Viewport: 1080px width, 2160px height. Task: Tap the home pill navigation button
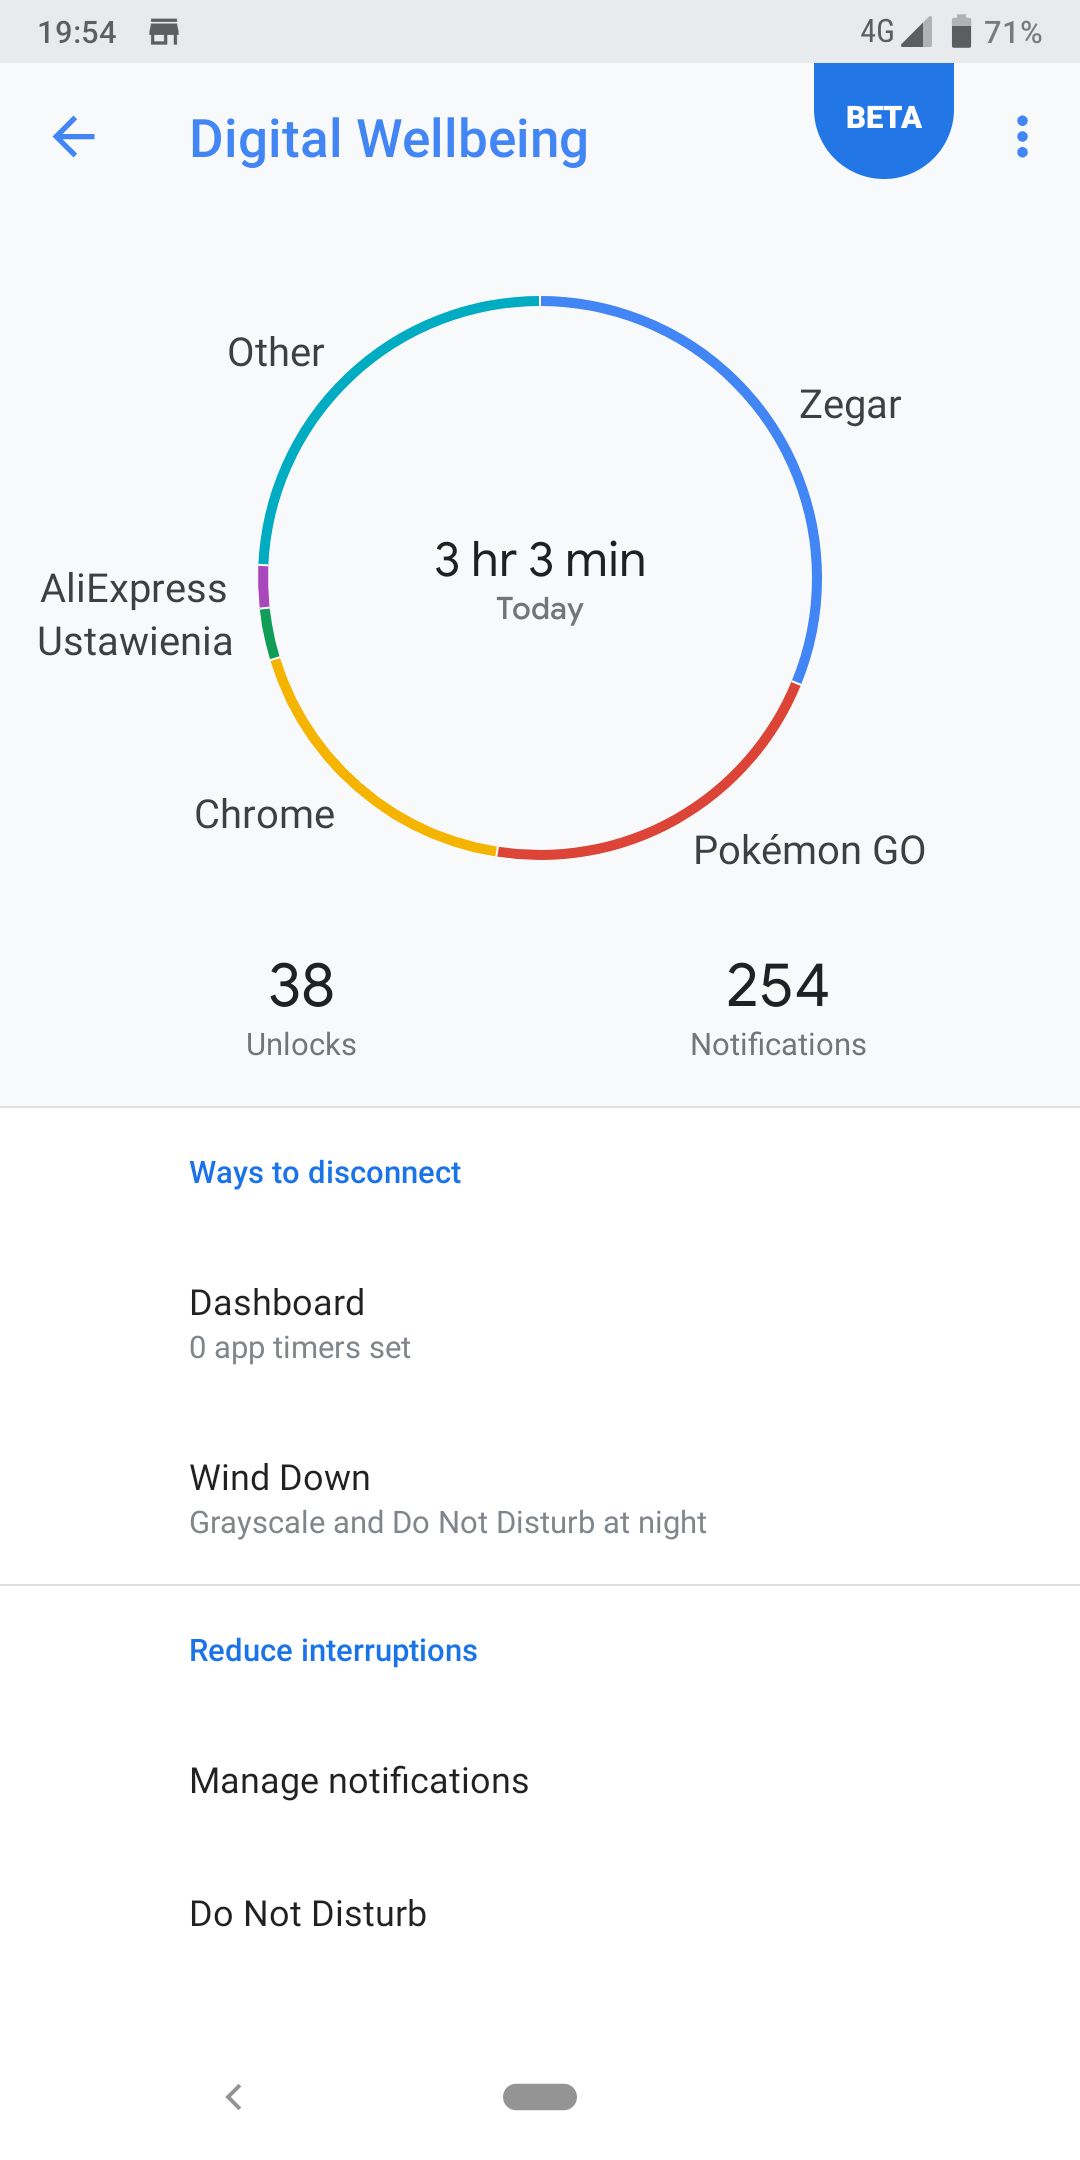(540, 2097)
